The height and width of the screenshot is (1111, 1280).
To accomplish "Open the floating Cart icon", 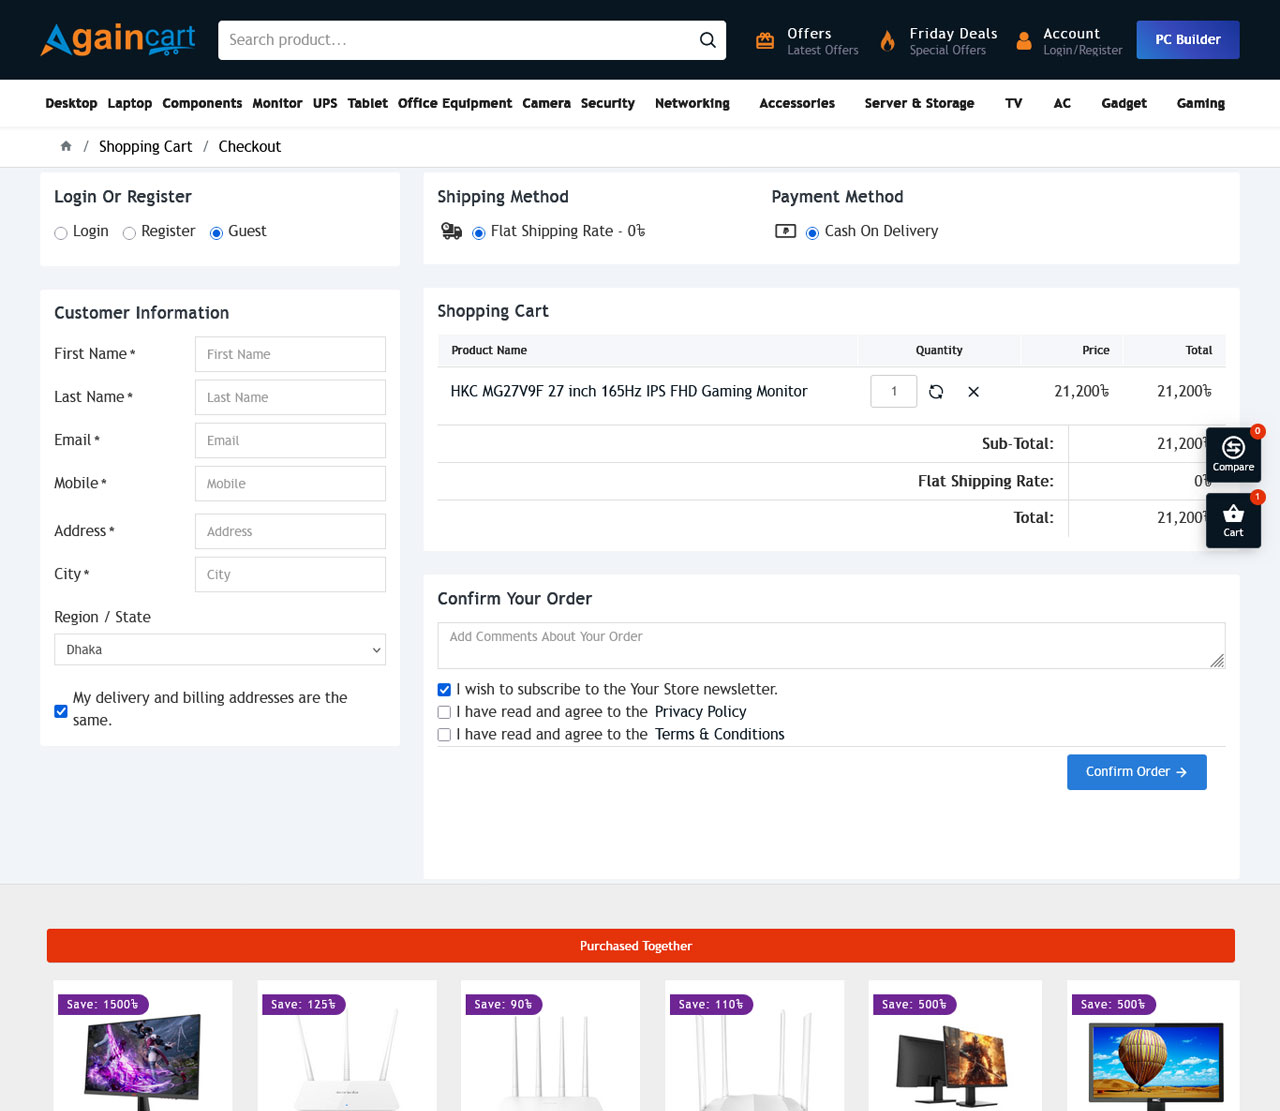I will [1233, 519].
